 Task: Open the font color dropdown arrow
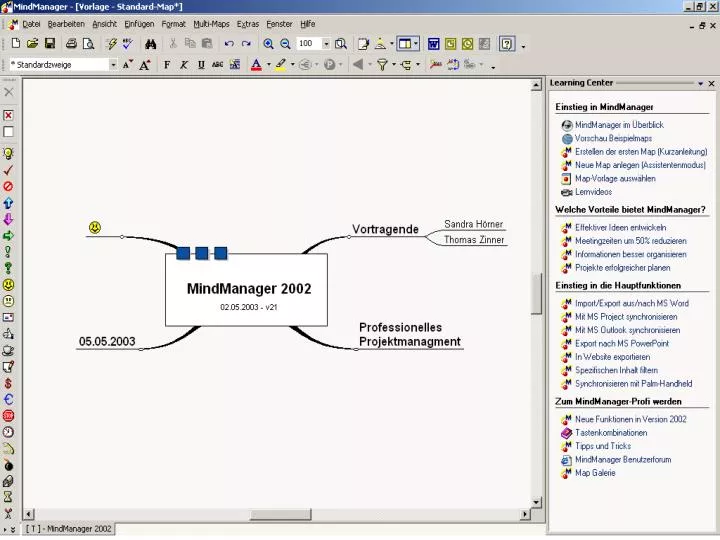(269, 65)
